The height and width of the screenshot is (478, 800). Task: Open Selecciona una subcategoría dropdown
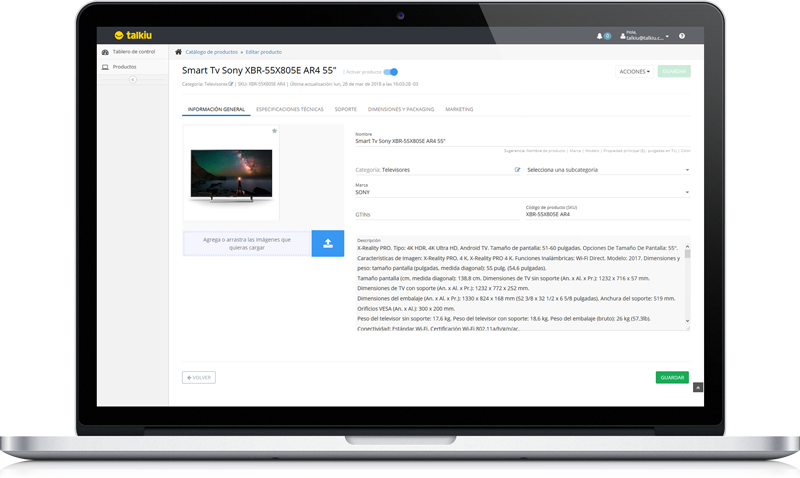(x=608, y=170)
